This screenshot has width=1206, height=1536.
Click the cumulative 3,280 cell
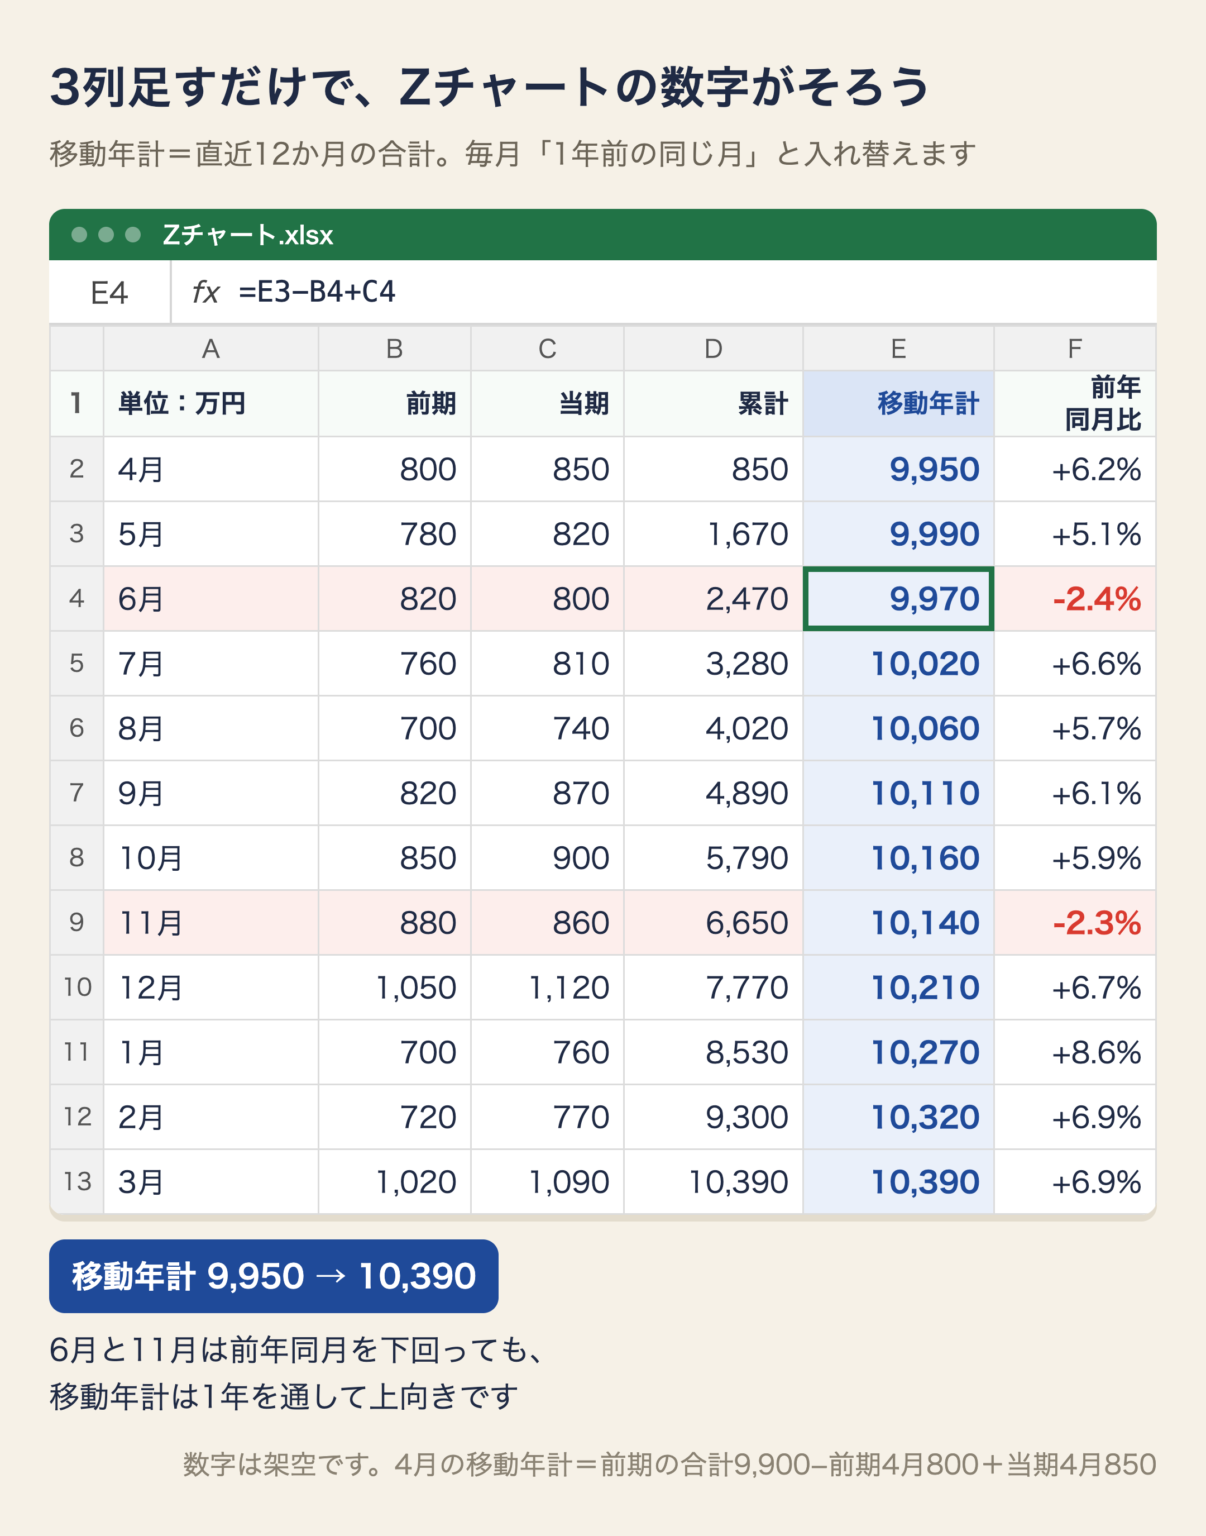point(714,664)
